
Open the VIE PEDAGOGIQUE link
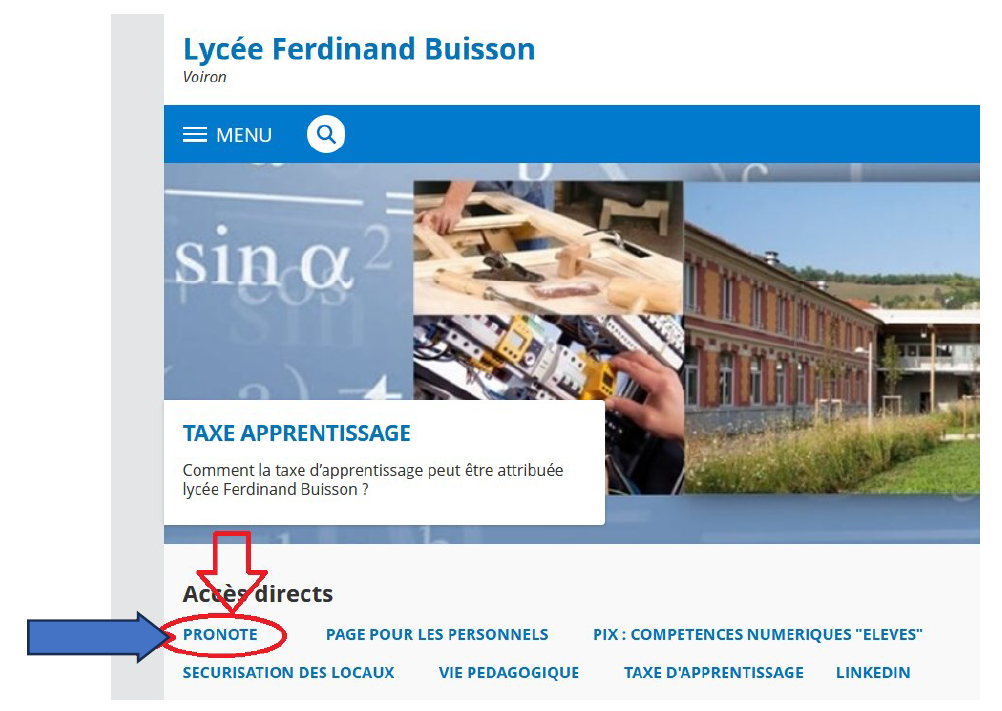tap(509, 673)
